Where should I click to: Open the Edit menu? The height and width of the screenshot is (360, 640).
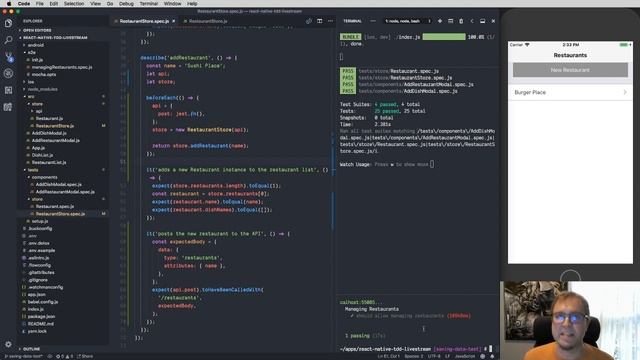pos(54,3)
